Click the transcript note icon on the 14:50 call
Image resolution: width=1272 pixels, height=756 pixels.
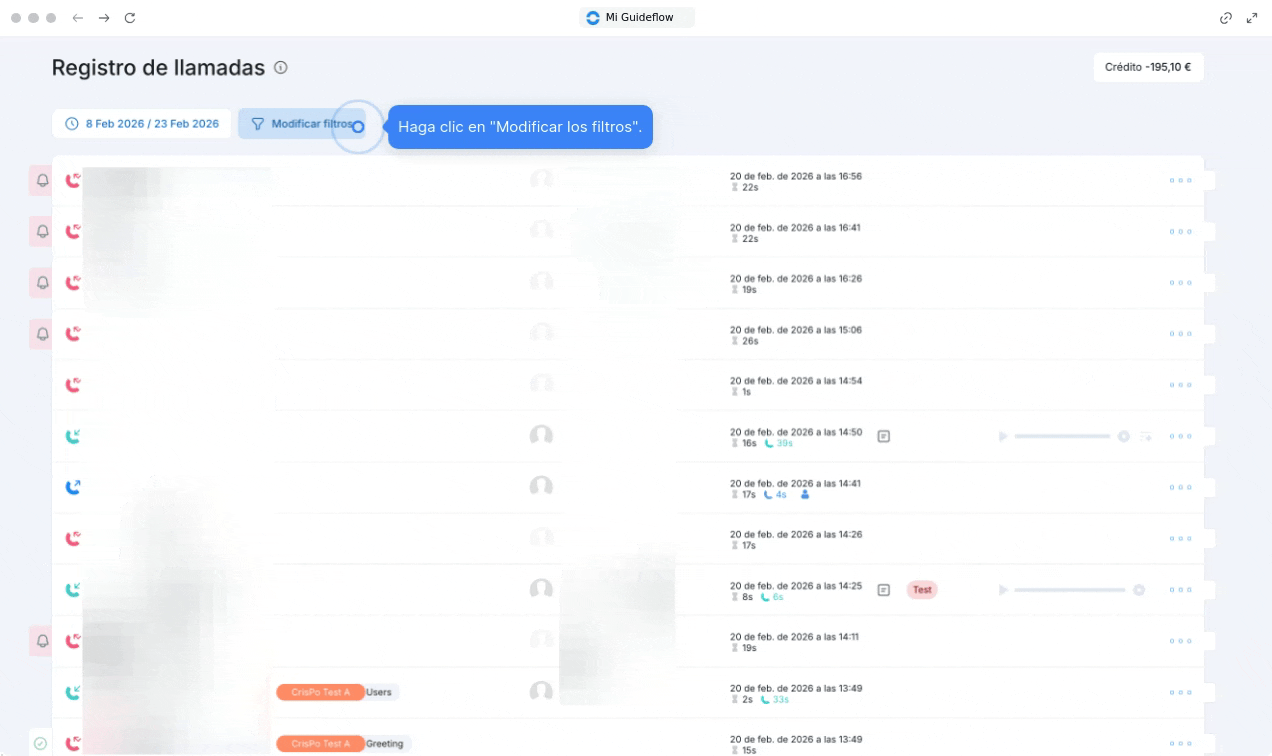tap(883, 436)
